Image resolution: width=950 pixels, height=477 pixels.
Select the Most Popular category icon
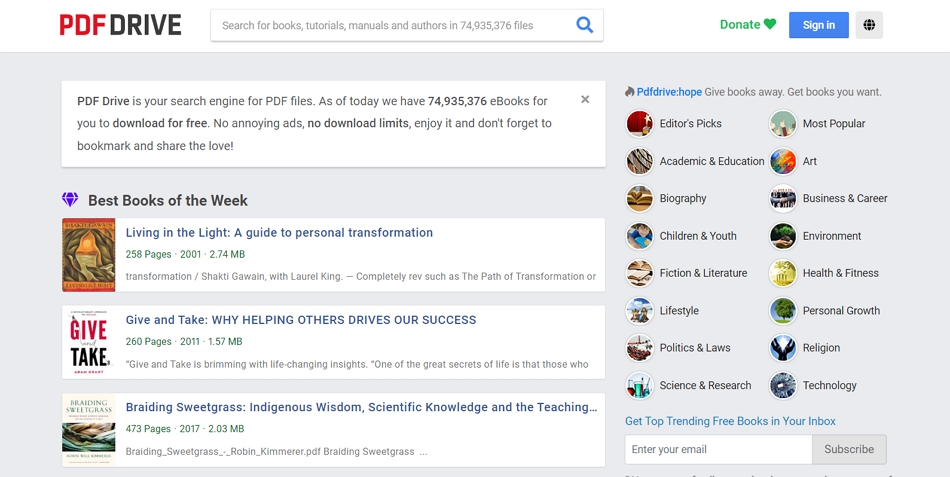(x=783, y=124)
